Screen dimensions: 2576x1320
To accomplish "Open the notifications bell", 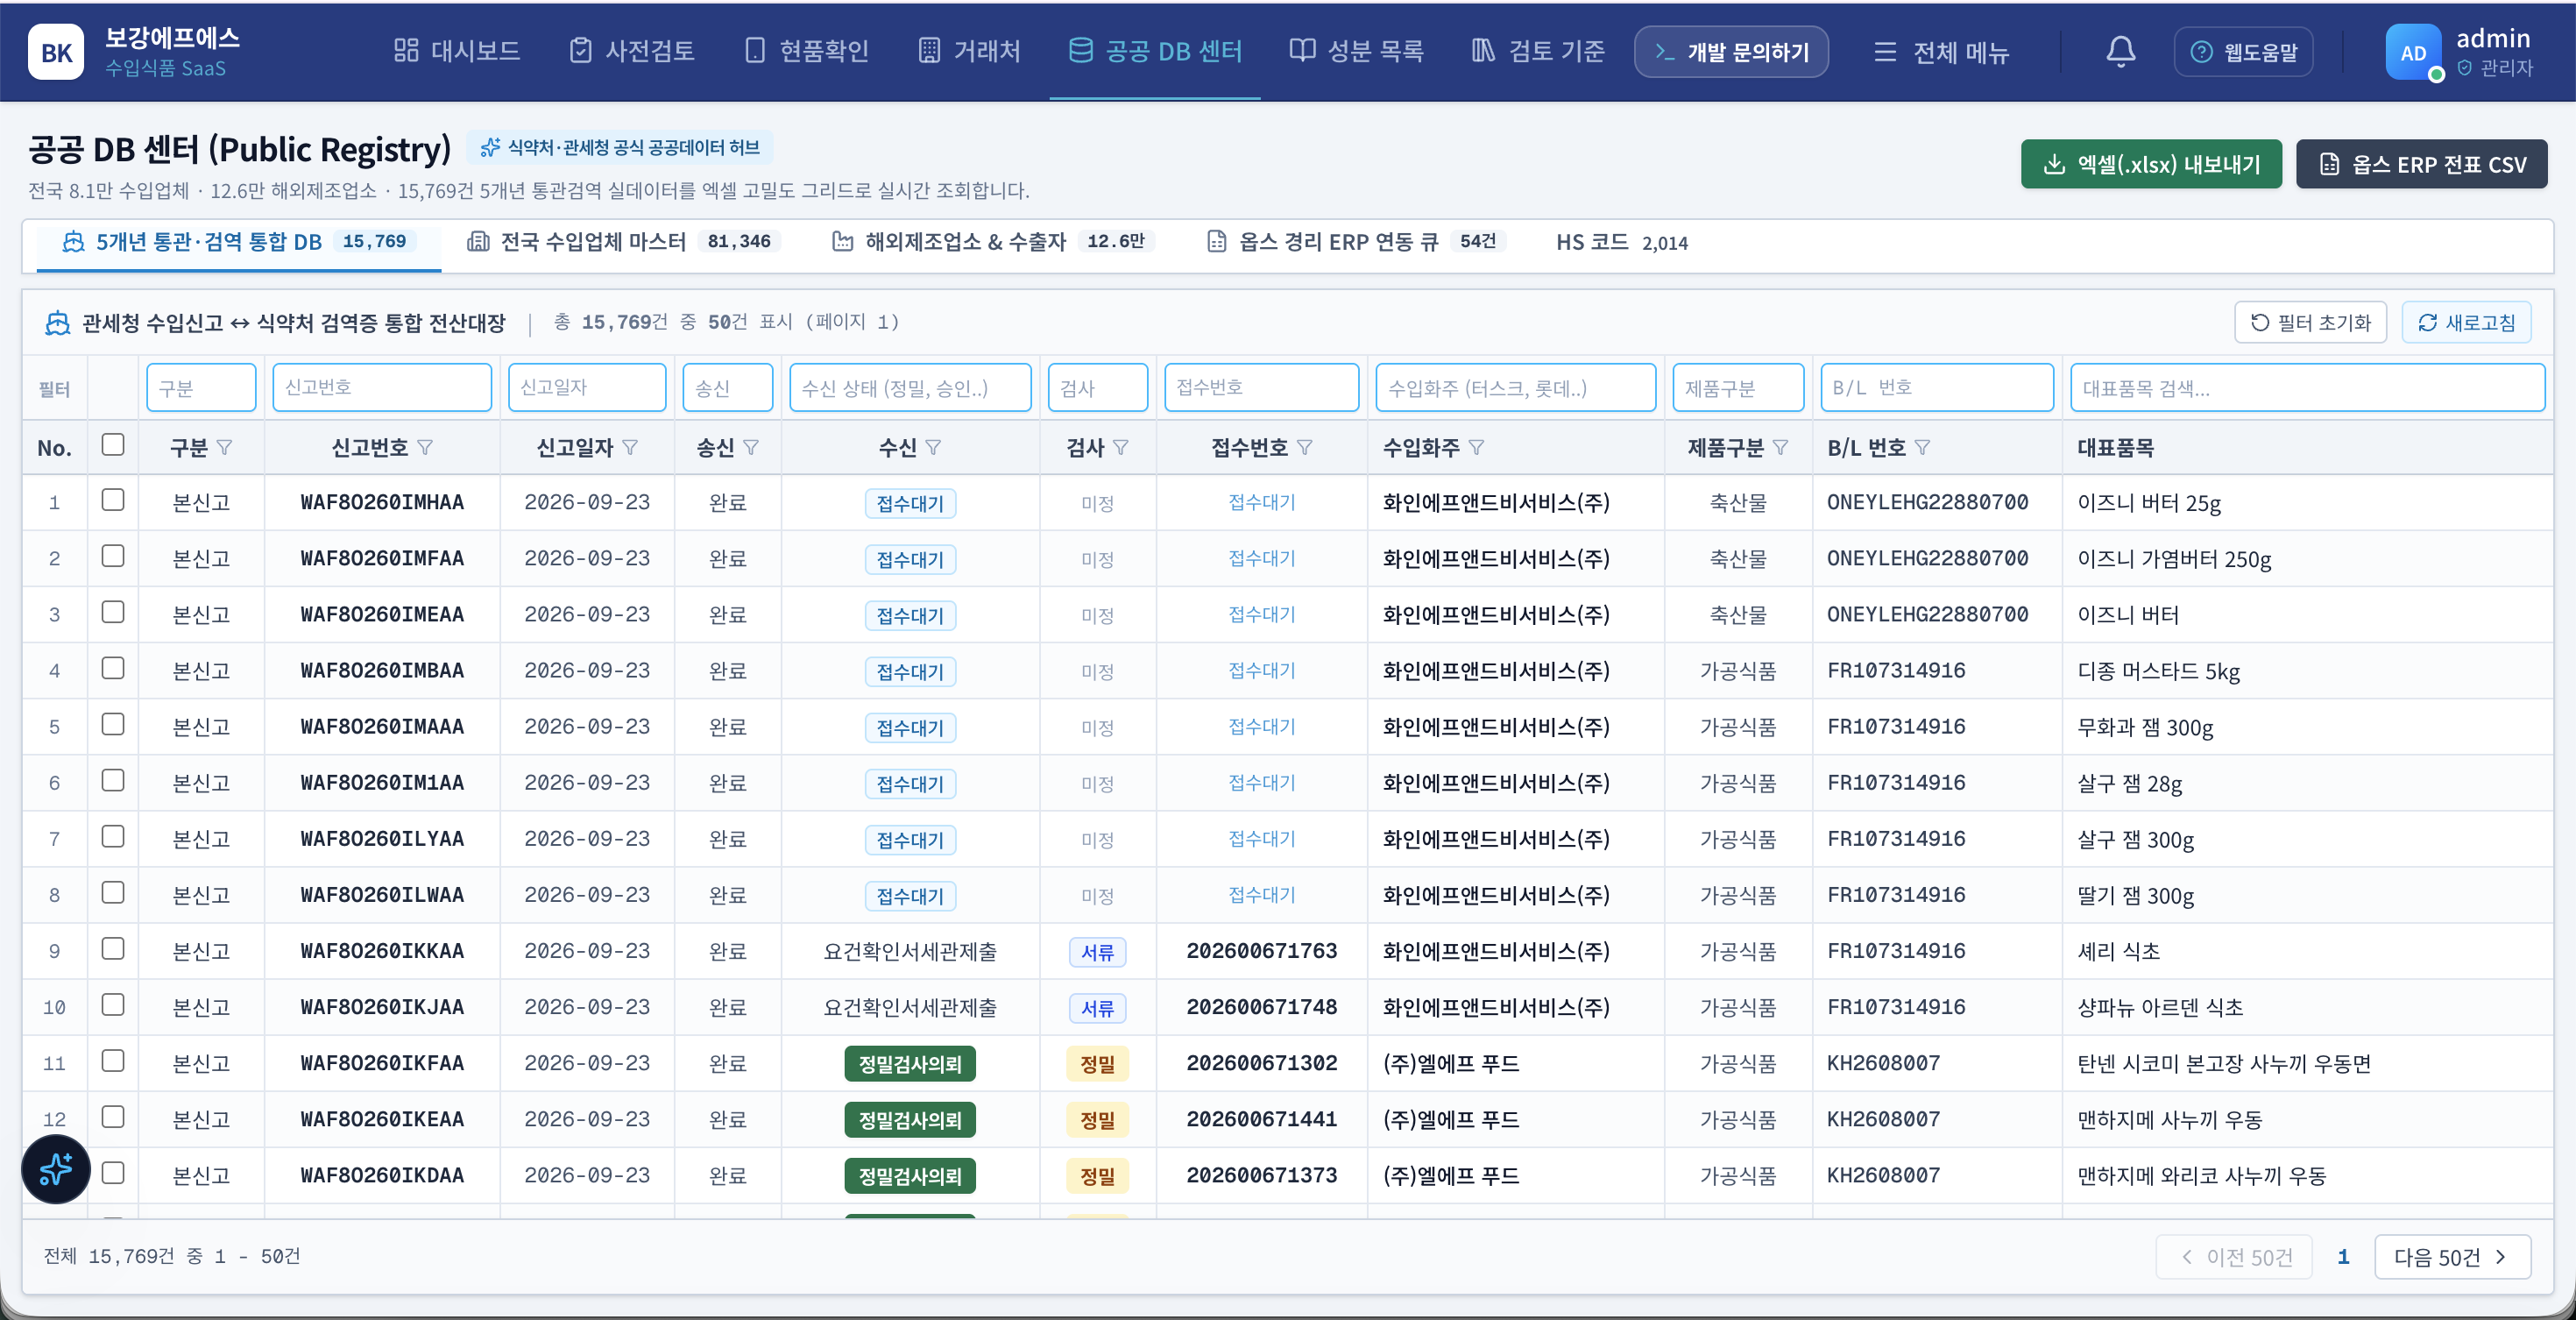I will tap(2120, 51).
